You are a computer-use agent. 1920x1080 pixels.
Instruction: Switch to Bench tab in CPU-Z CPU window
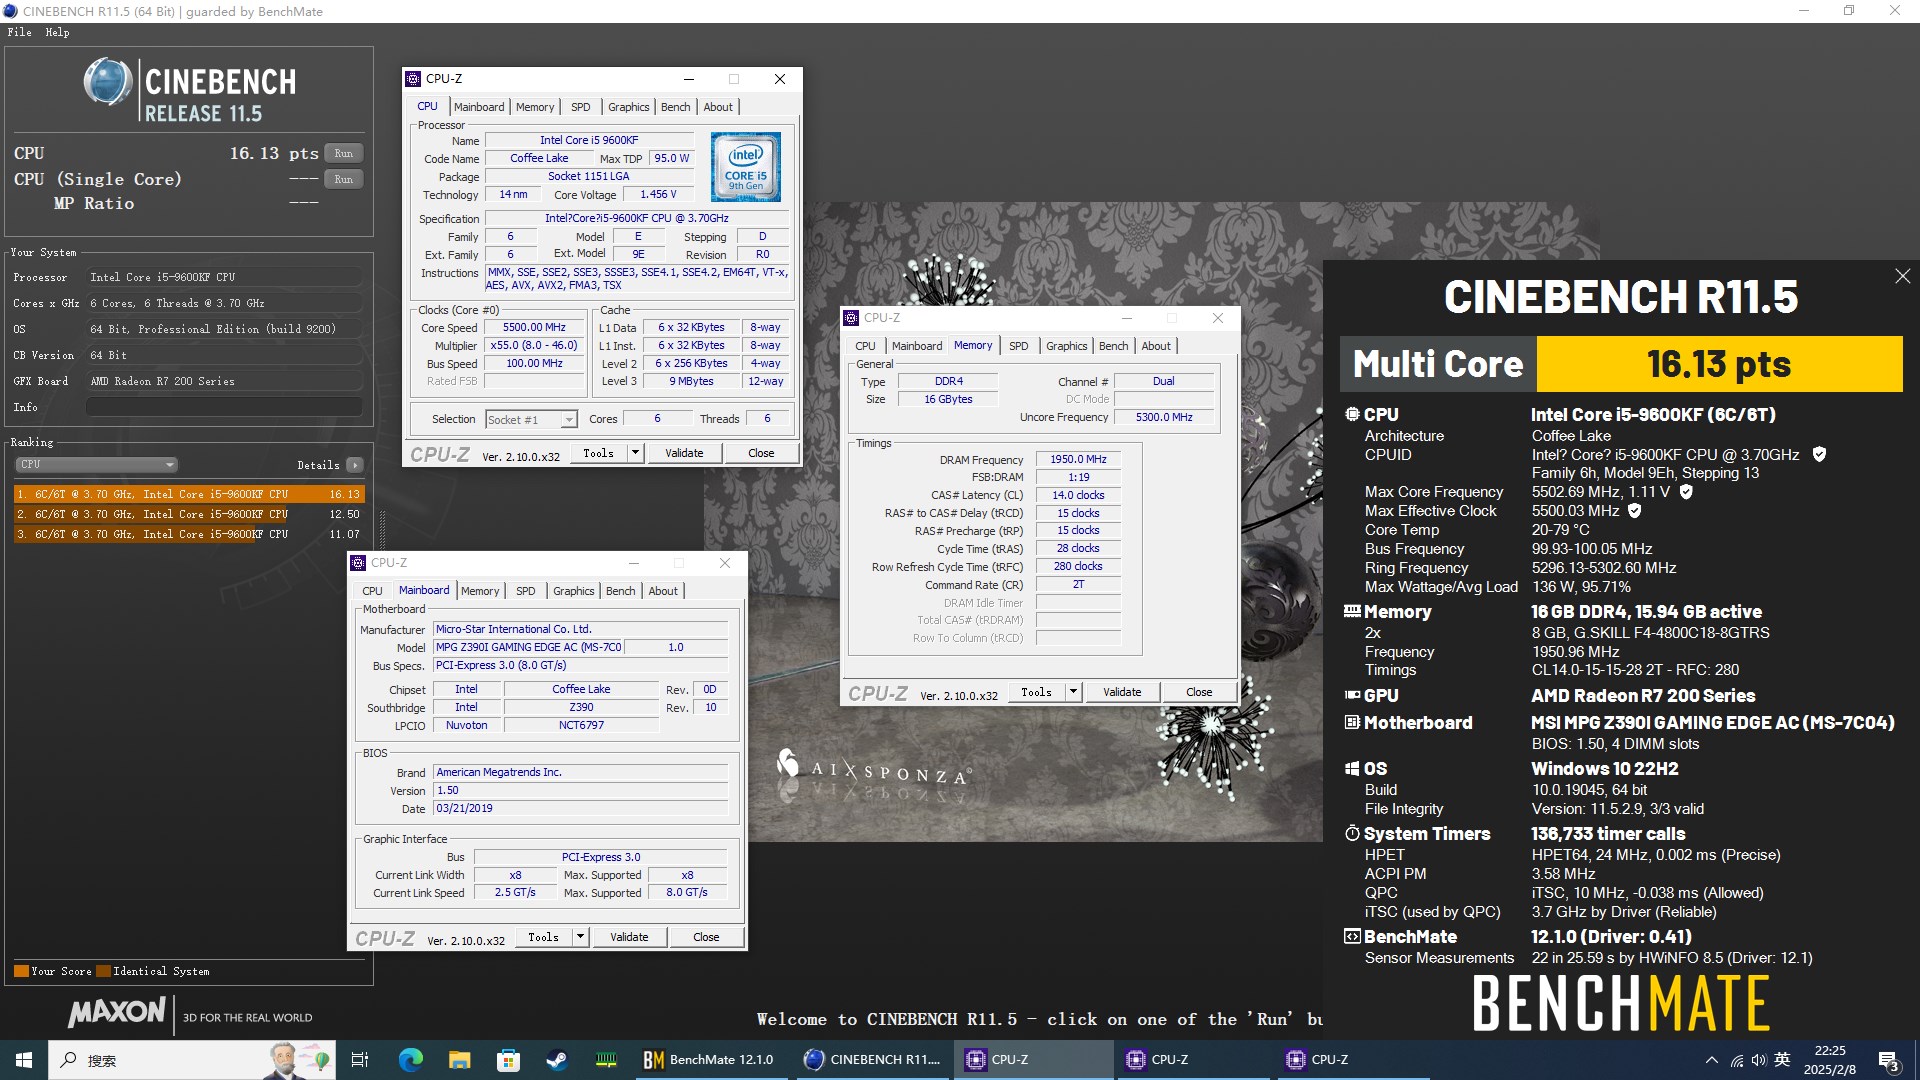pos(676,107)
